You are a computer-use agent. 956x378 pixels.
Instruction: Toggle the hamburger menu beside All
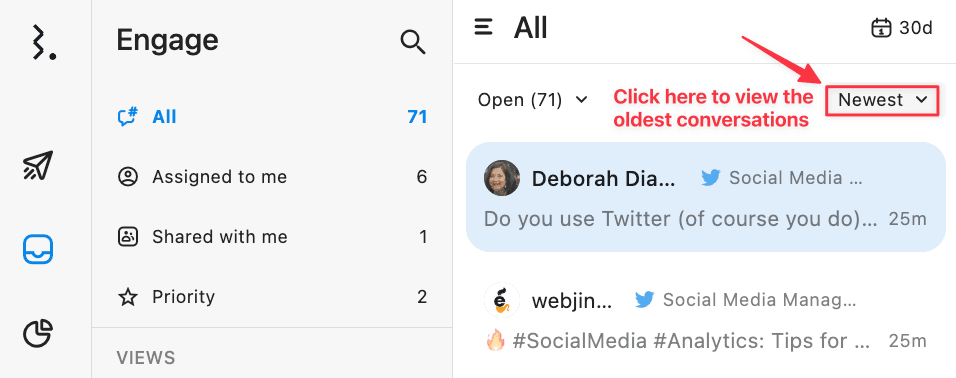tap(483, 27)
